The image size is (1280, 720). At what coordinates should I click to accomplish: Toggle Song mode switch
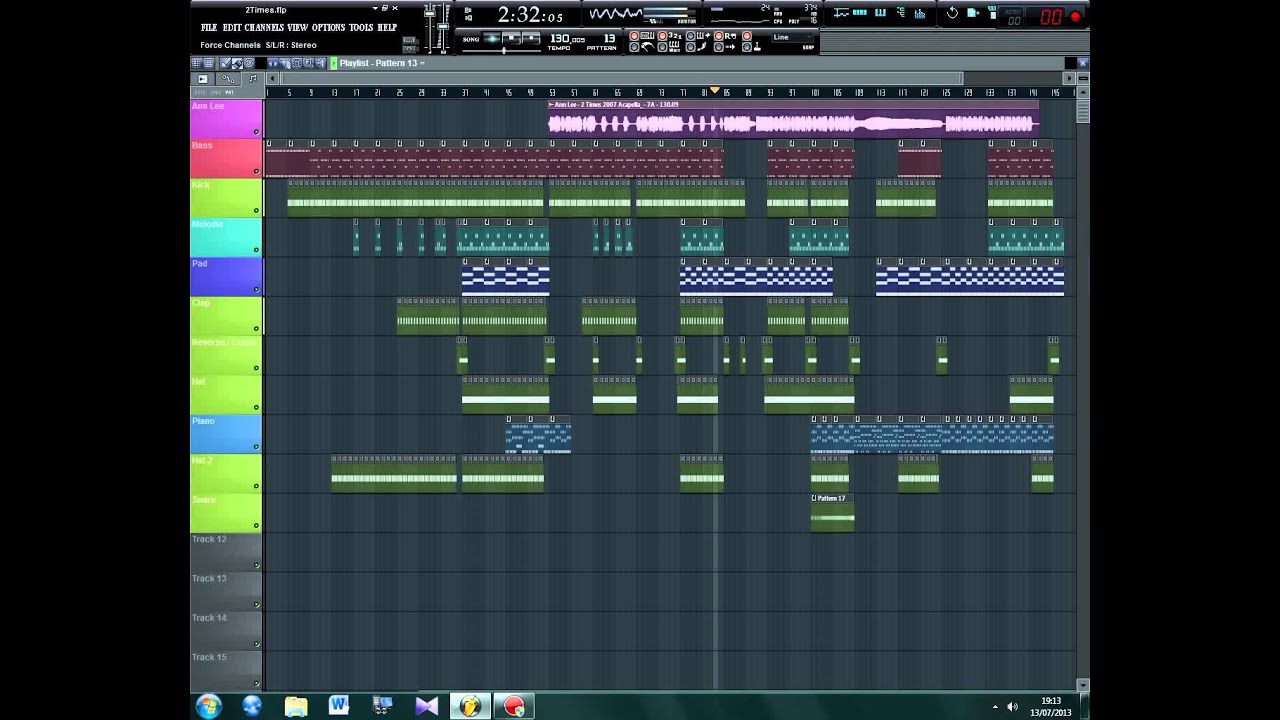(471, 39)
